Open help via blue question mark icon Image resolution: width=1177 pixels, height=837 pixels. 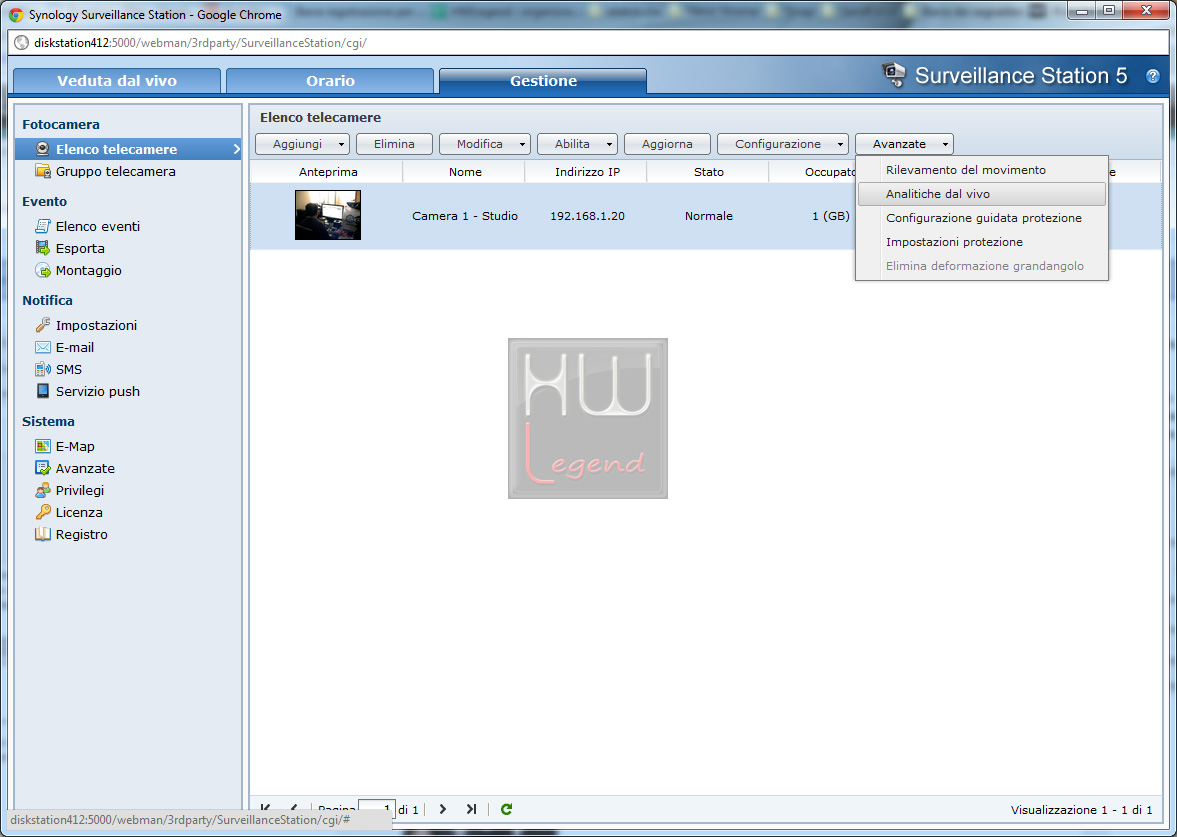point(1152,76)
